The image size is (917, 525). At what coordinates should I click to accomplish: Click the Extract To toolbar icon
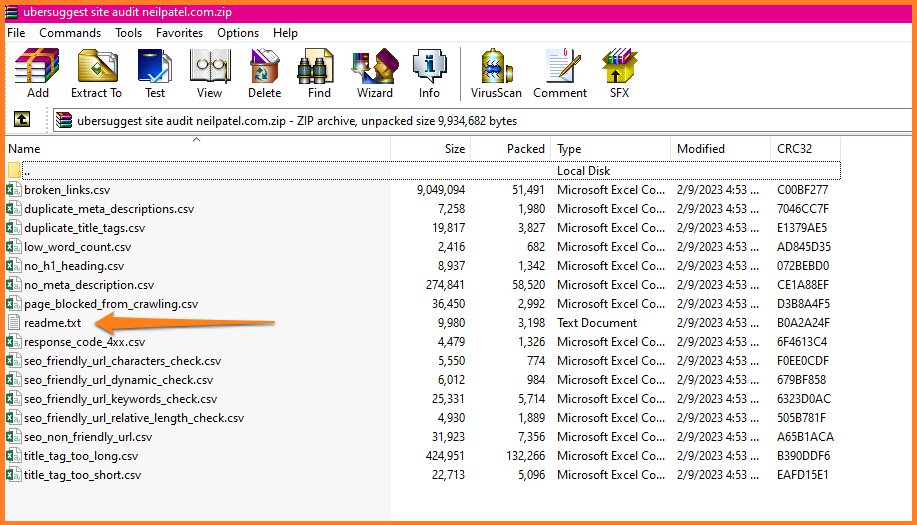(96, 74)
